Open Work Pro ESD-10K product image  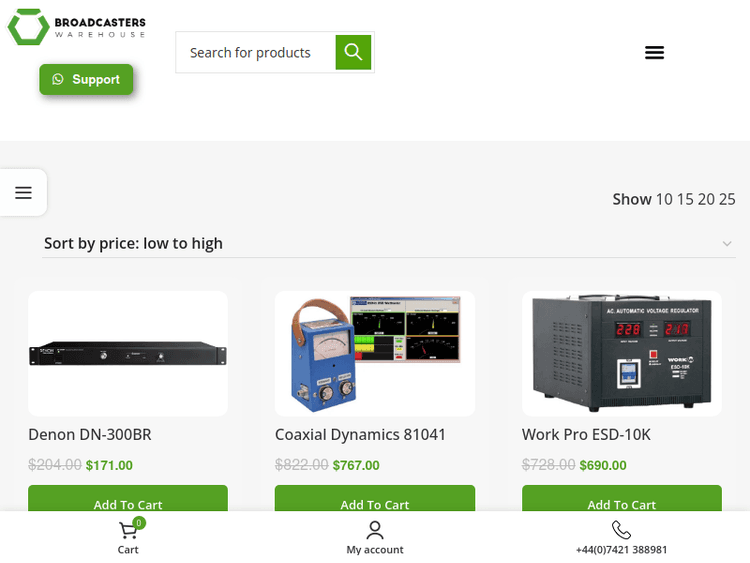pyautogui.click(x=621, y=353)
